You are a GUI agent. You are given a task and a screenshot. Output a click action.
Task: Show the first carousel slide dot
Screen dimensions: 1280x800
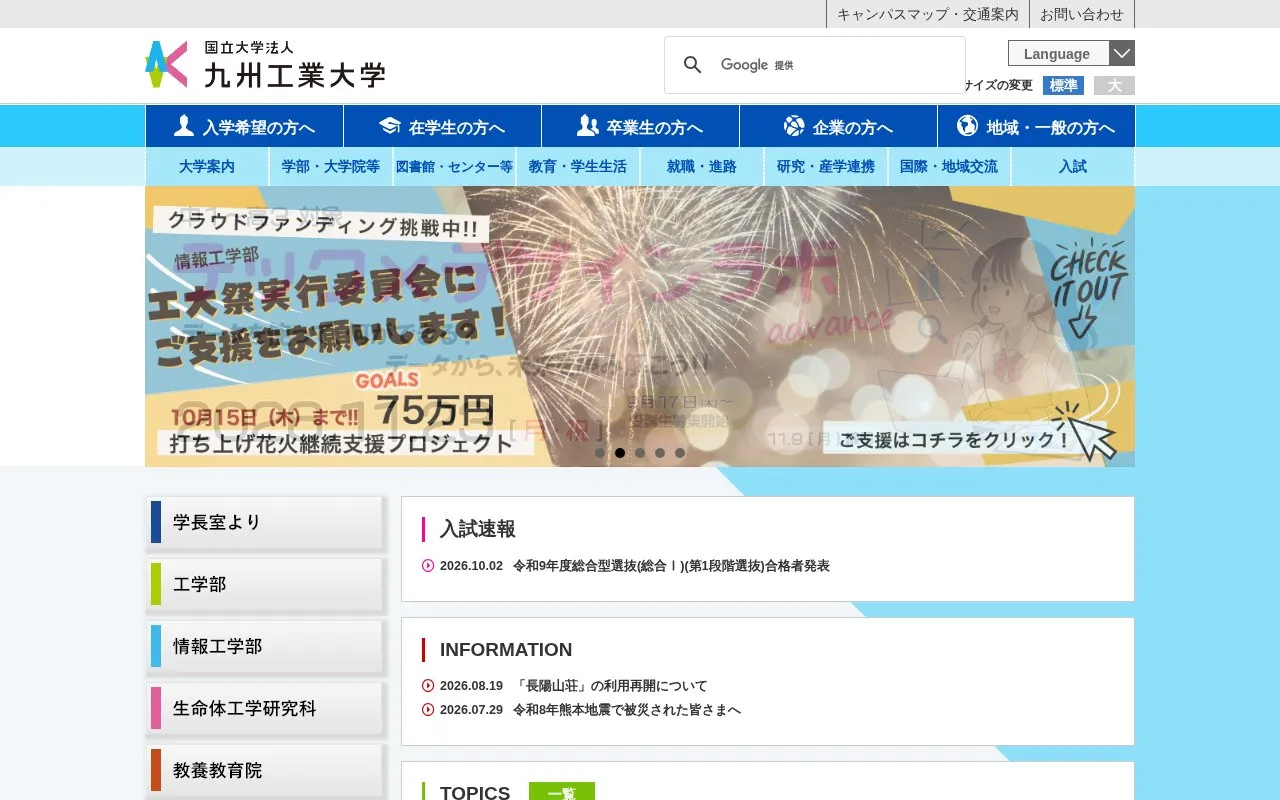point(600,453)
